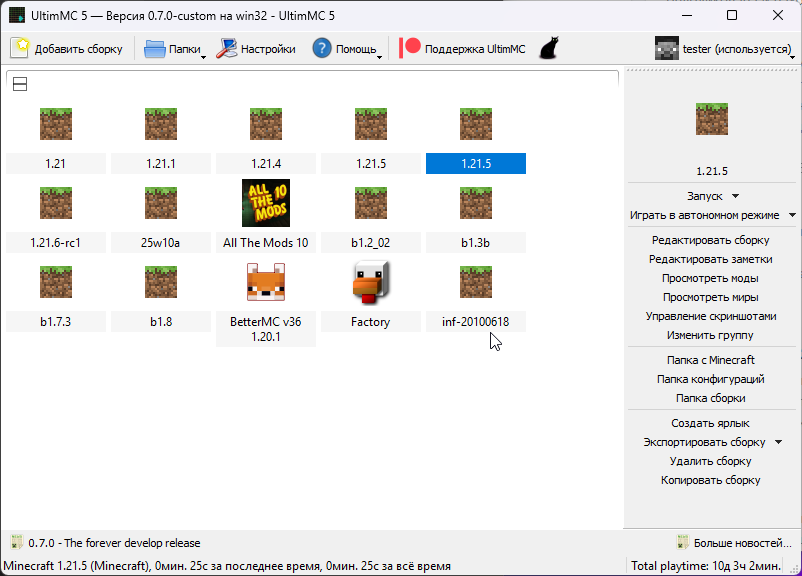Click the Add Instance star icon
The image size is (802, 576).
coord(20,49)
